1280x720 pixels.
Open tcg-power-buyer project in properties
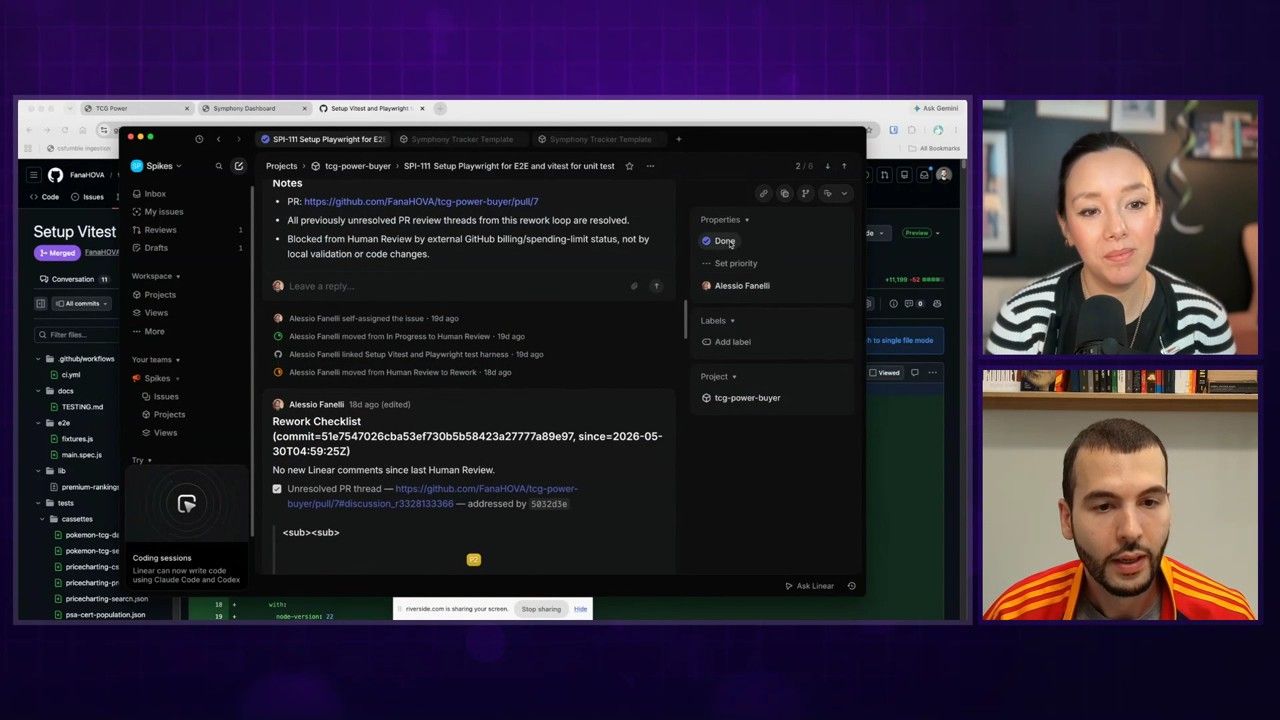tap(741, 398)
